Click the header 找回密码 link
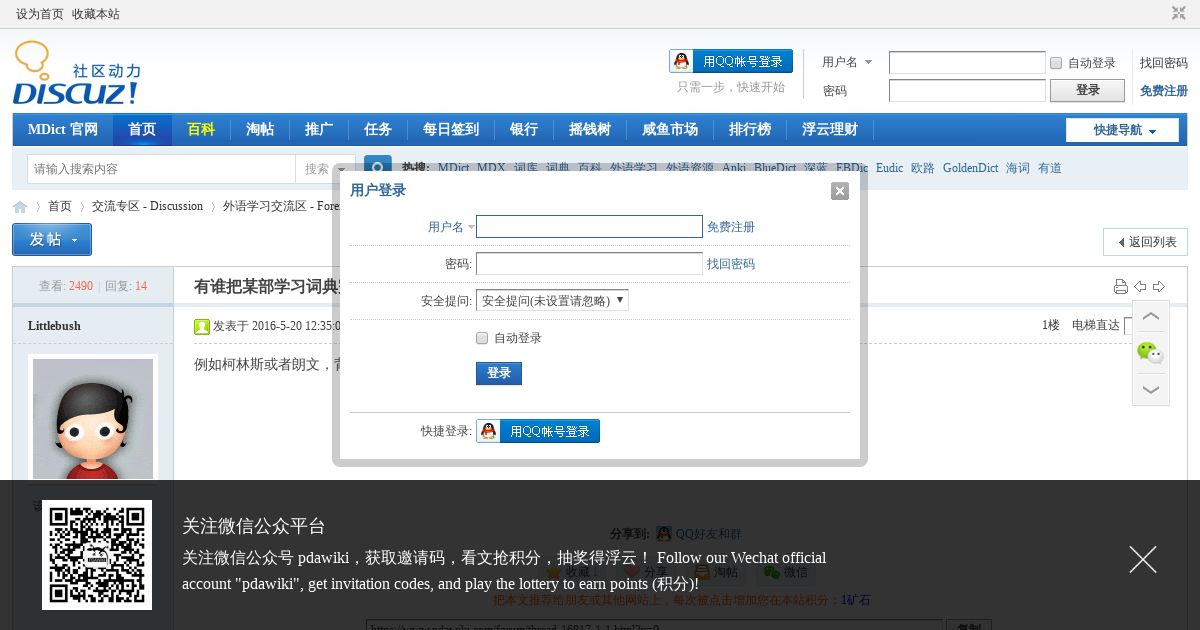The height and width of the screenshot is (630, 1200). [1164, 63]
